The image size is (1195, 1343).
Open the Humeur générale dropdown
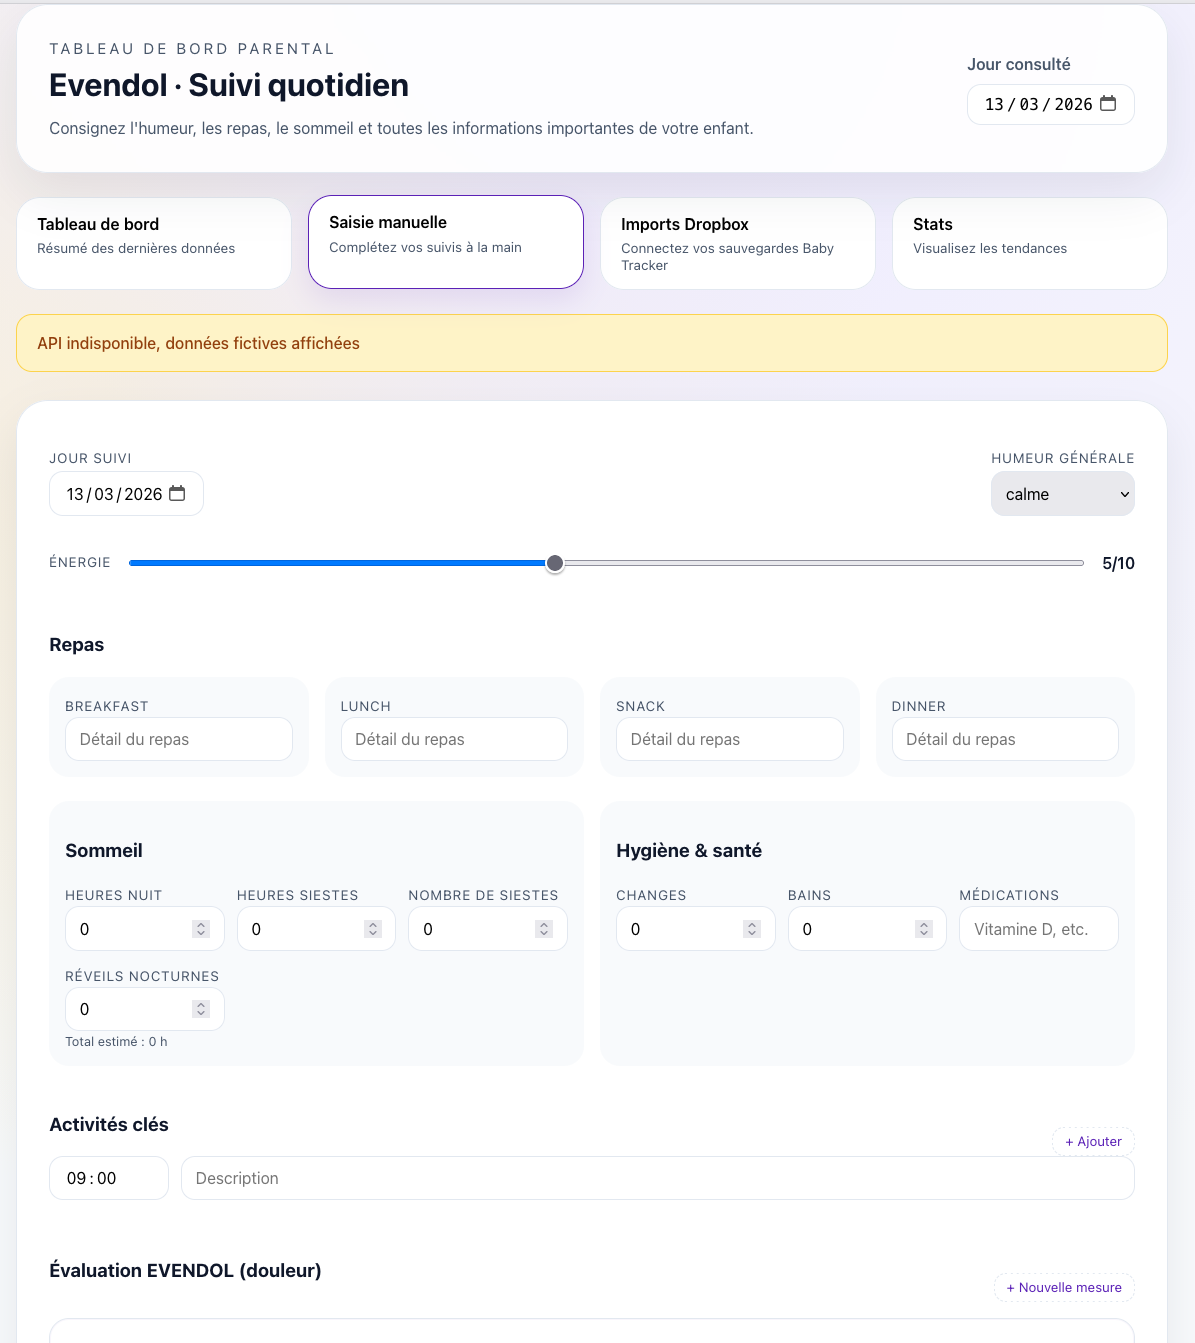pyautogui.click(x=1062, y=493)
